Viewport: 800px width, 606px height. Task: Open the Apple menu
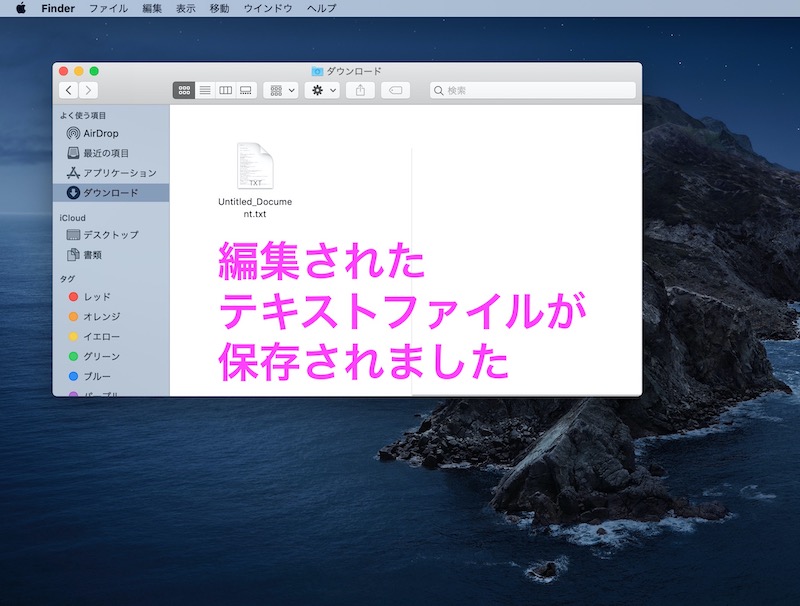coord(20,8)
